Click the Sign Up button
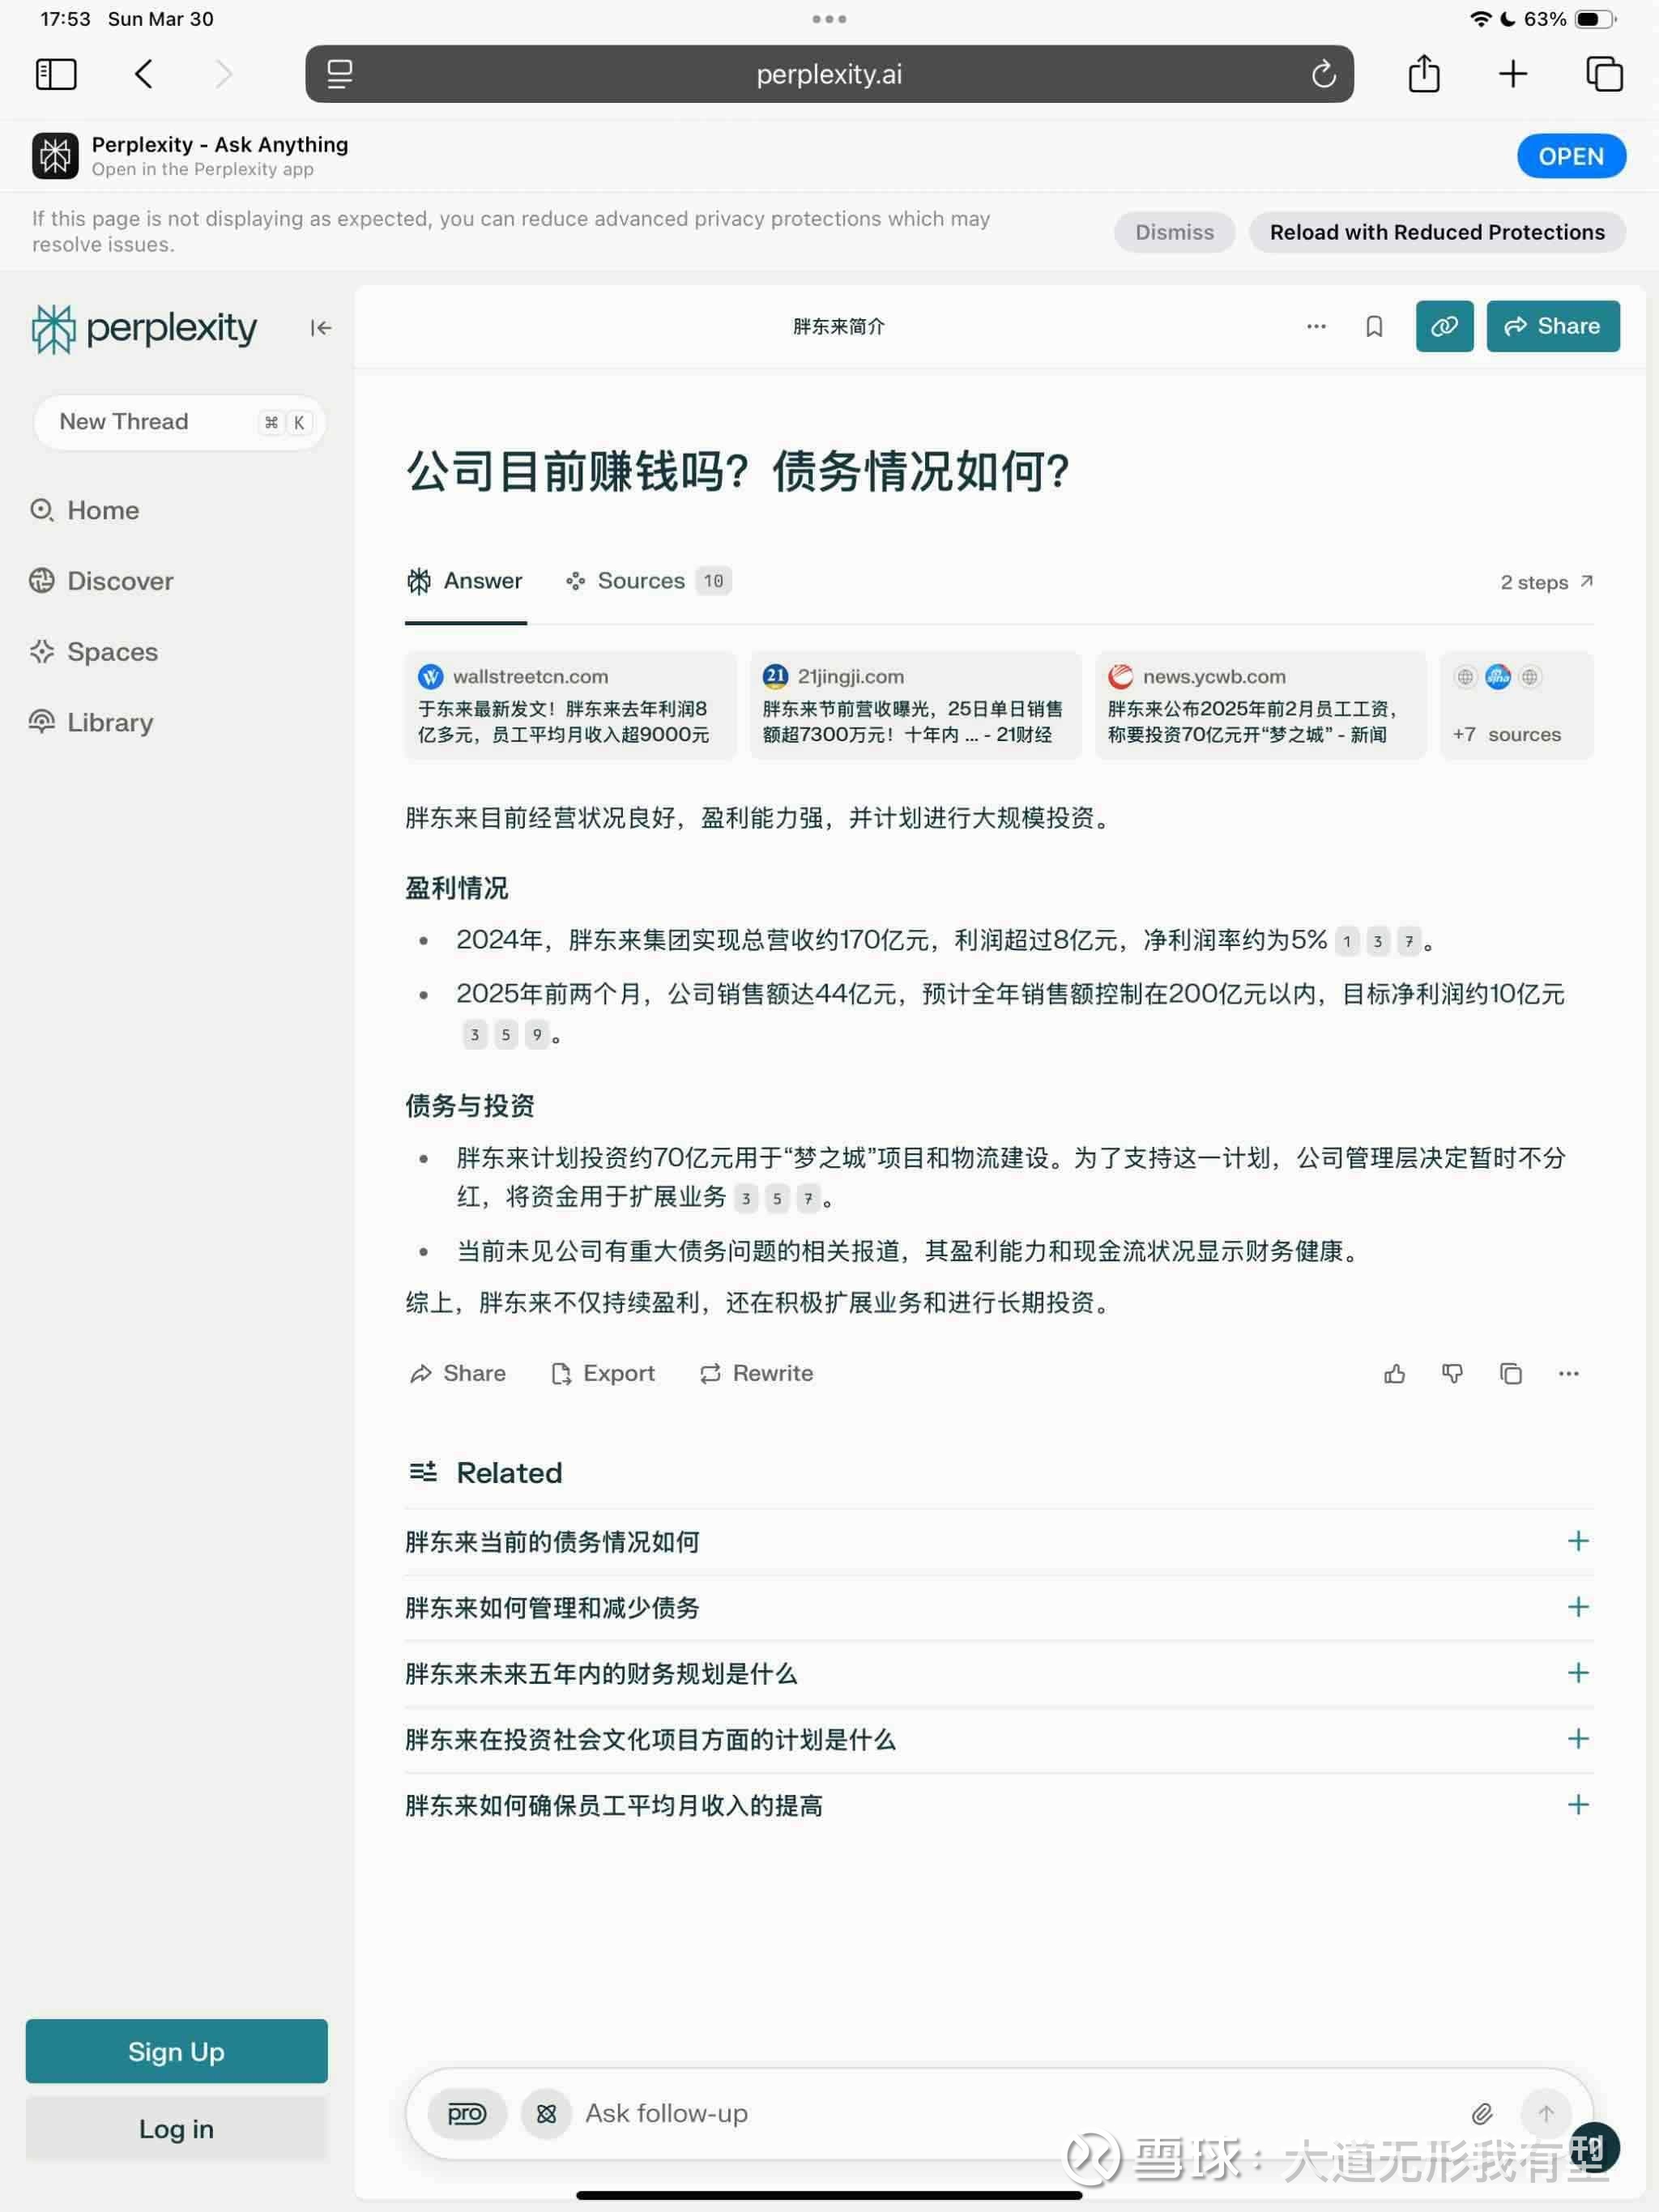 [x=177, y=2051]
